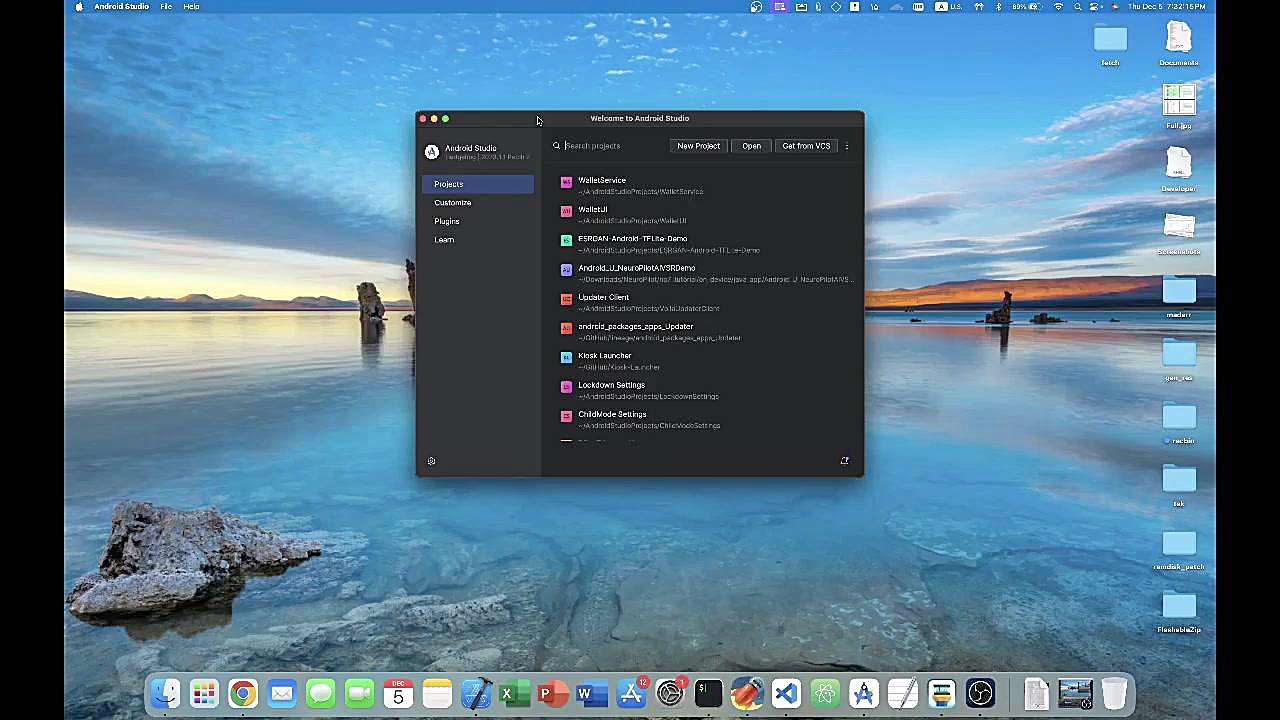The width and height of the screenshot is (1280, 720).
Task: Open the Android Studio menu
Action: 121,6
